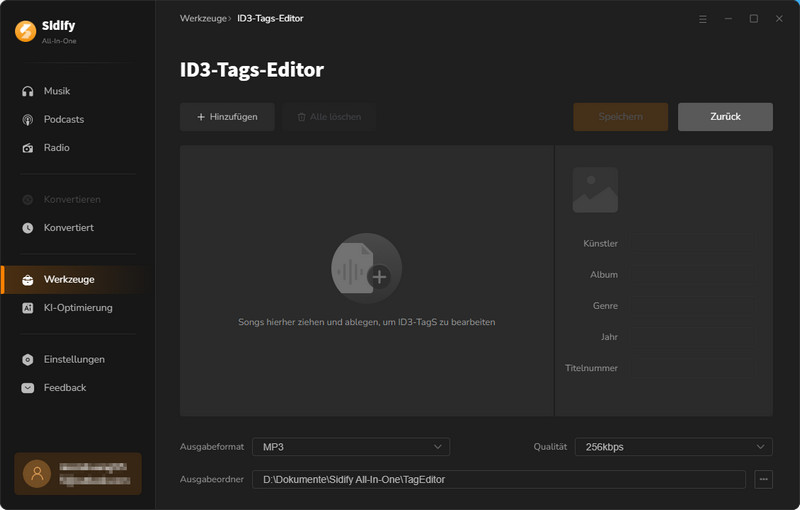Viewport: 800px width, 510px height.
Task: Click the Genre input field
Action: (x=691, y=305)
